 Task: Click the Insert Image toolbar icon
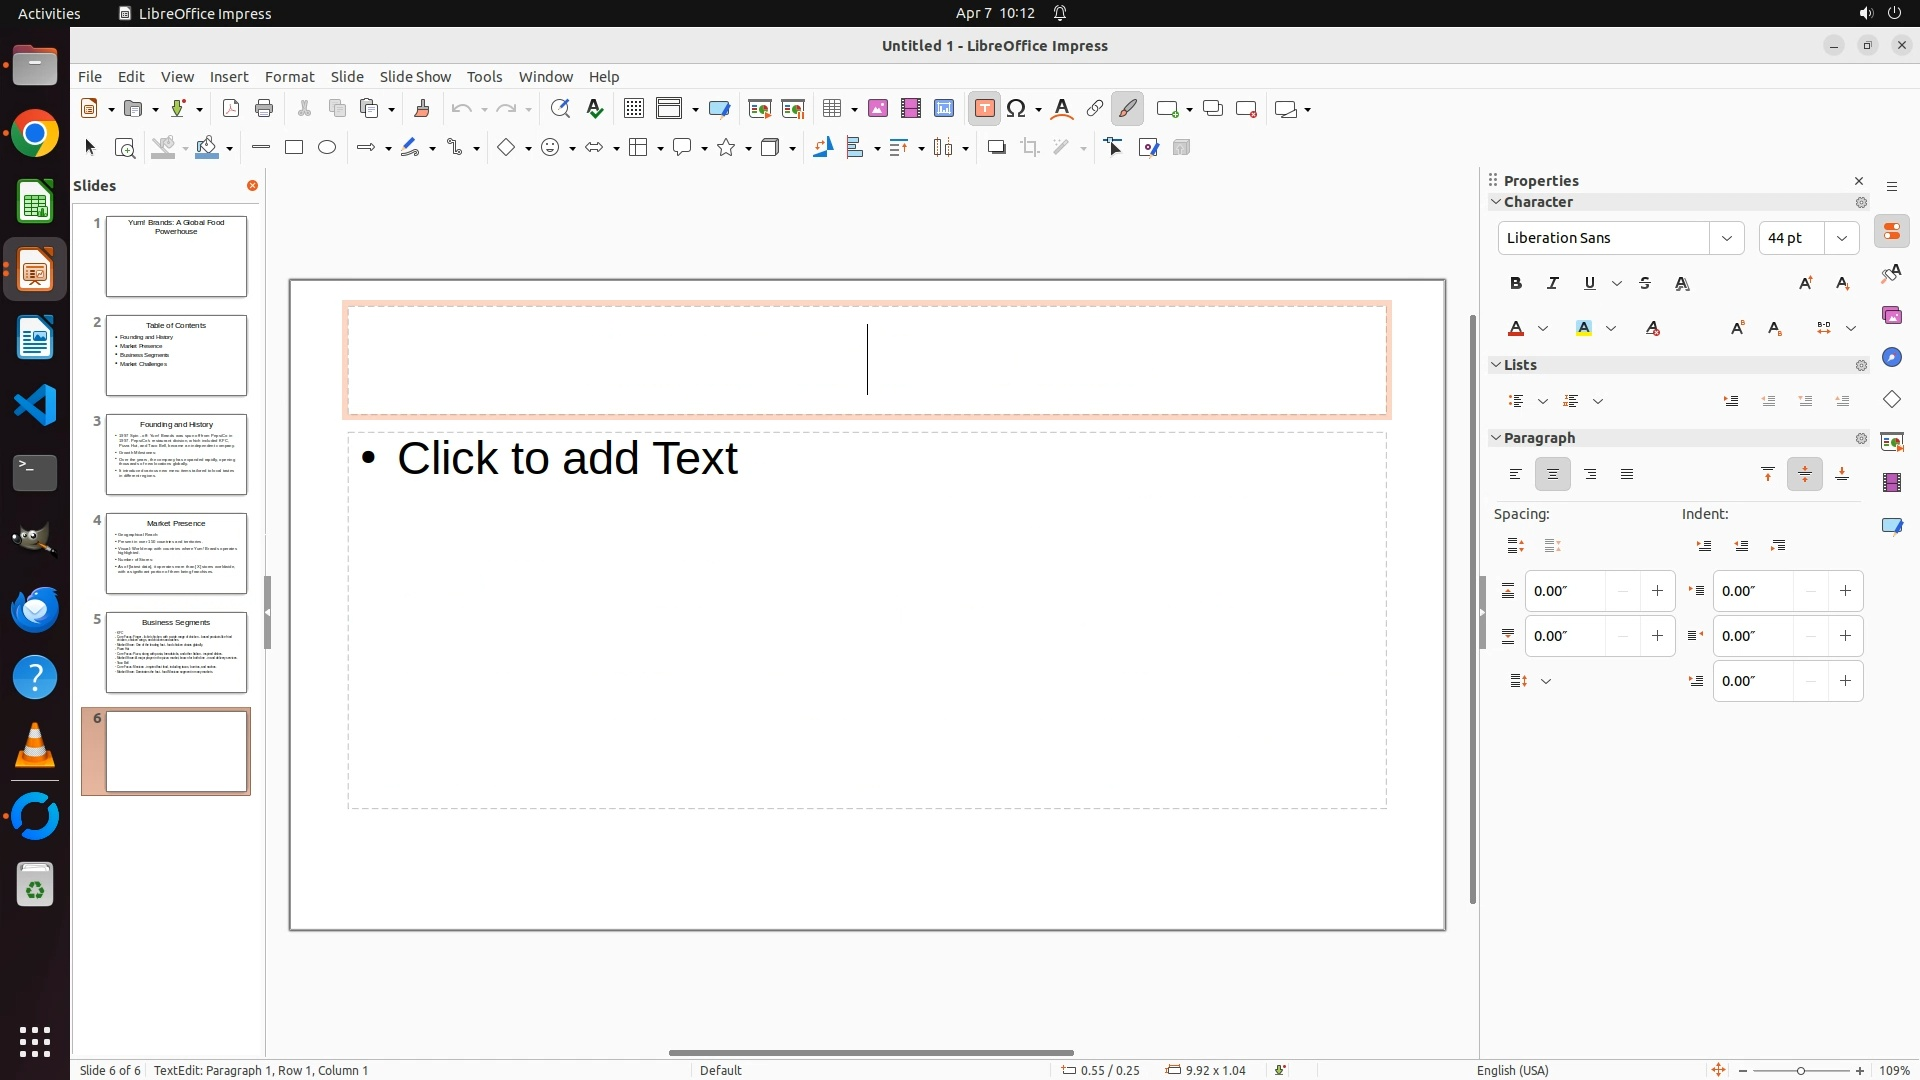click(x=878, y=109)
